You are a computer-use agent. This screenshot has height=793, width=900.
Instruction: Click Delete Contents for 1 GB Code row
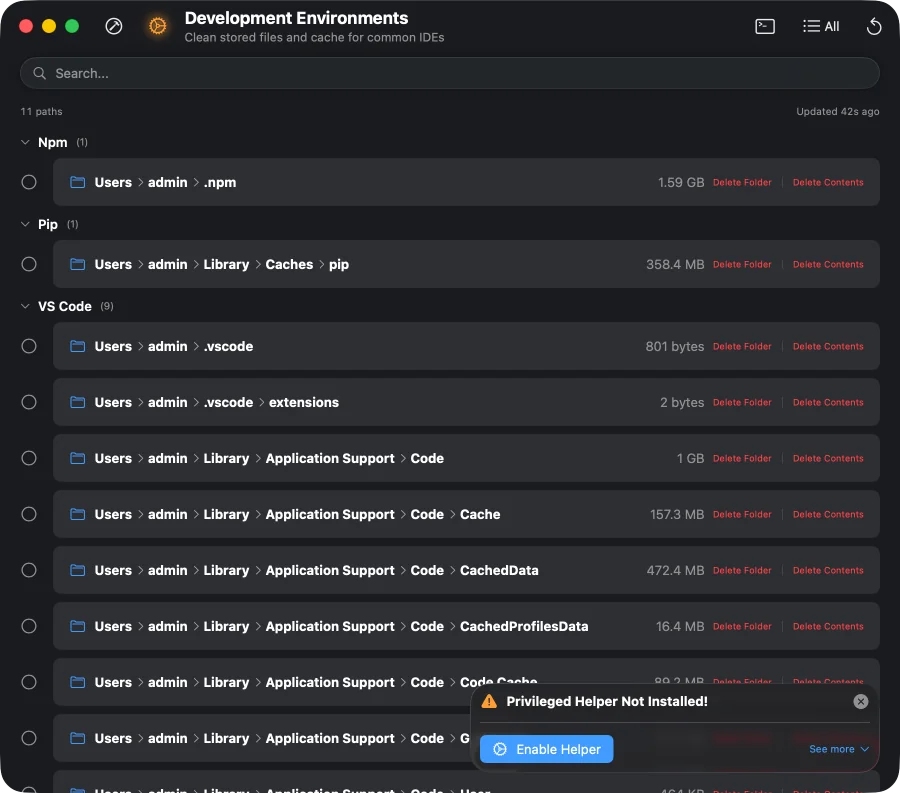click(828, 458)
